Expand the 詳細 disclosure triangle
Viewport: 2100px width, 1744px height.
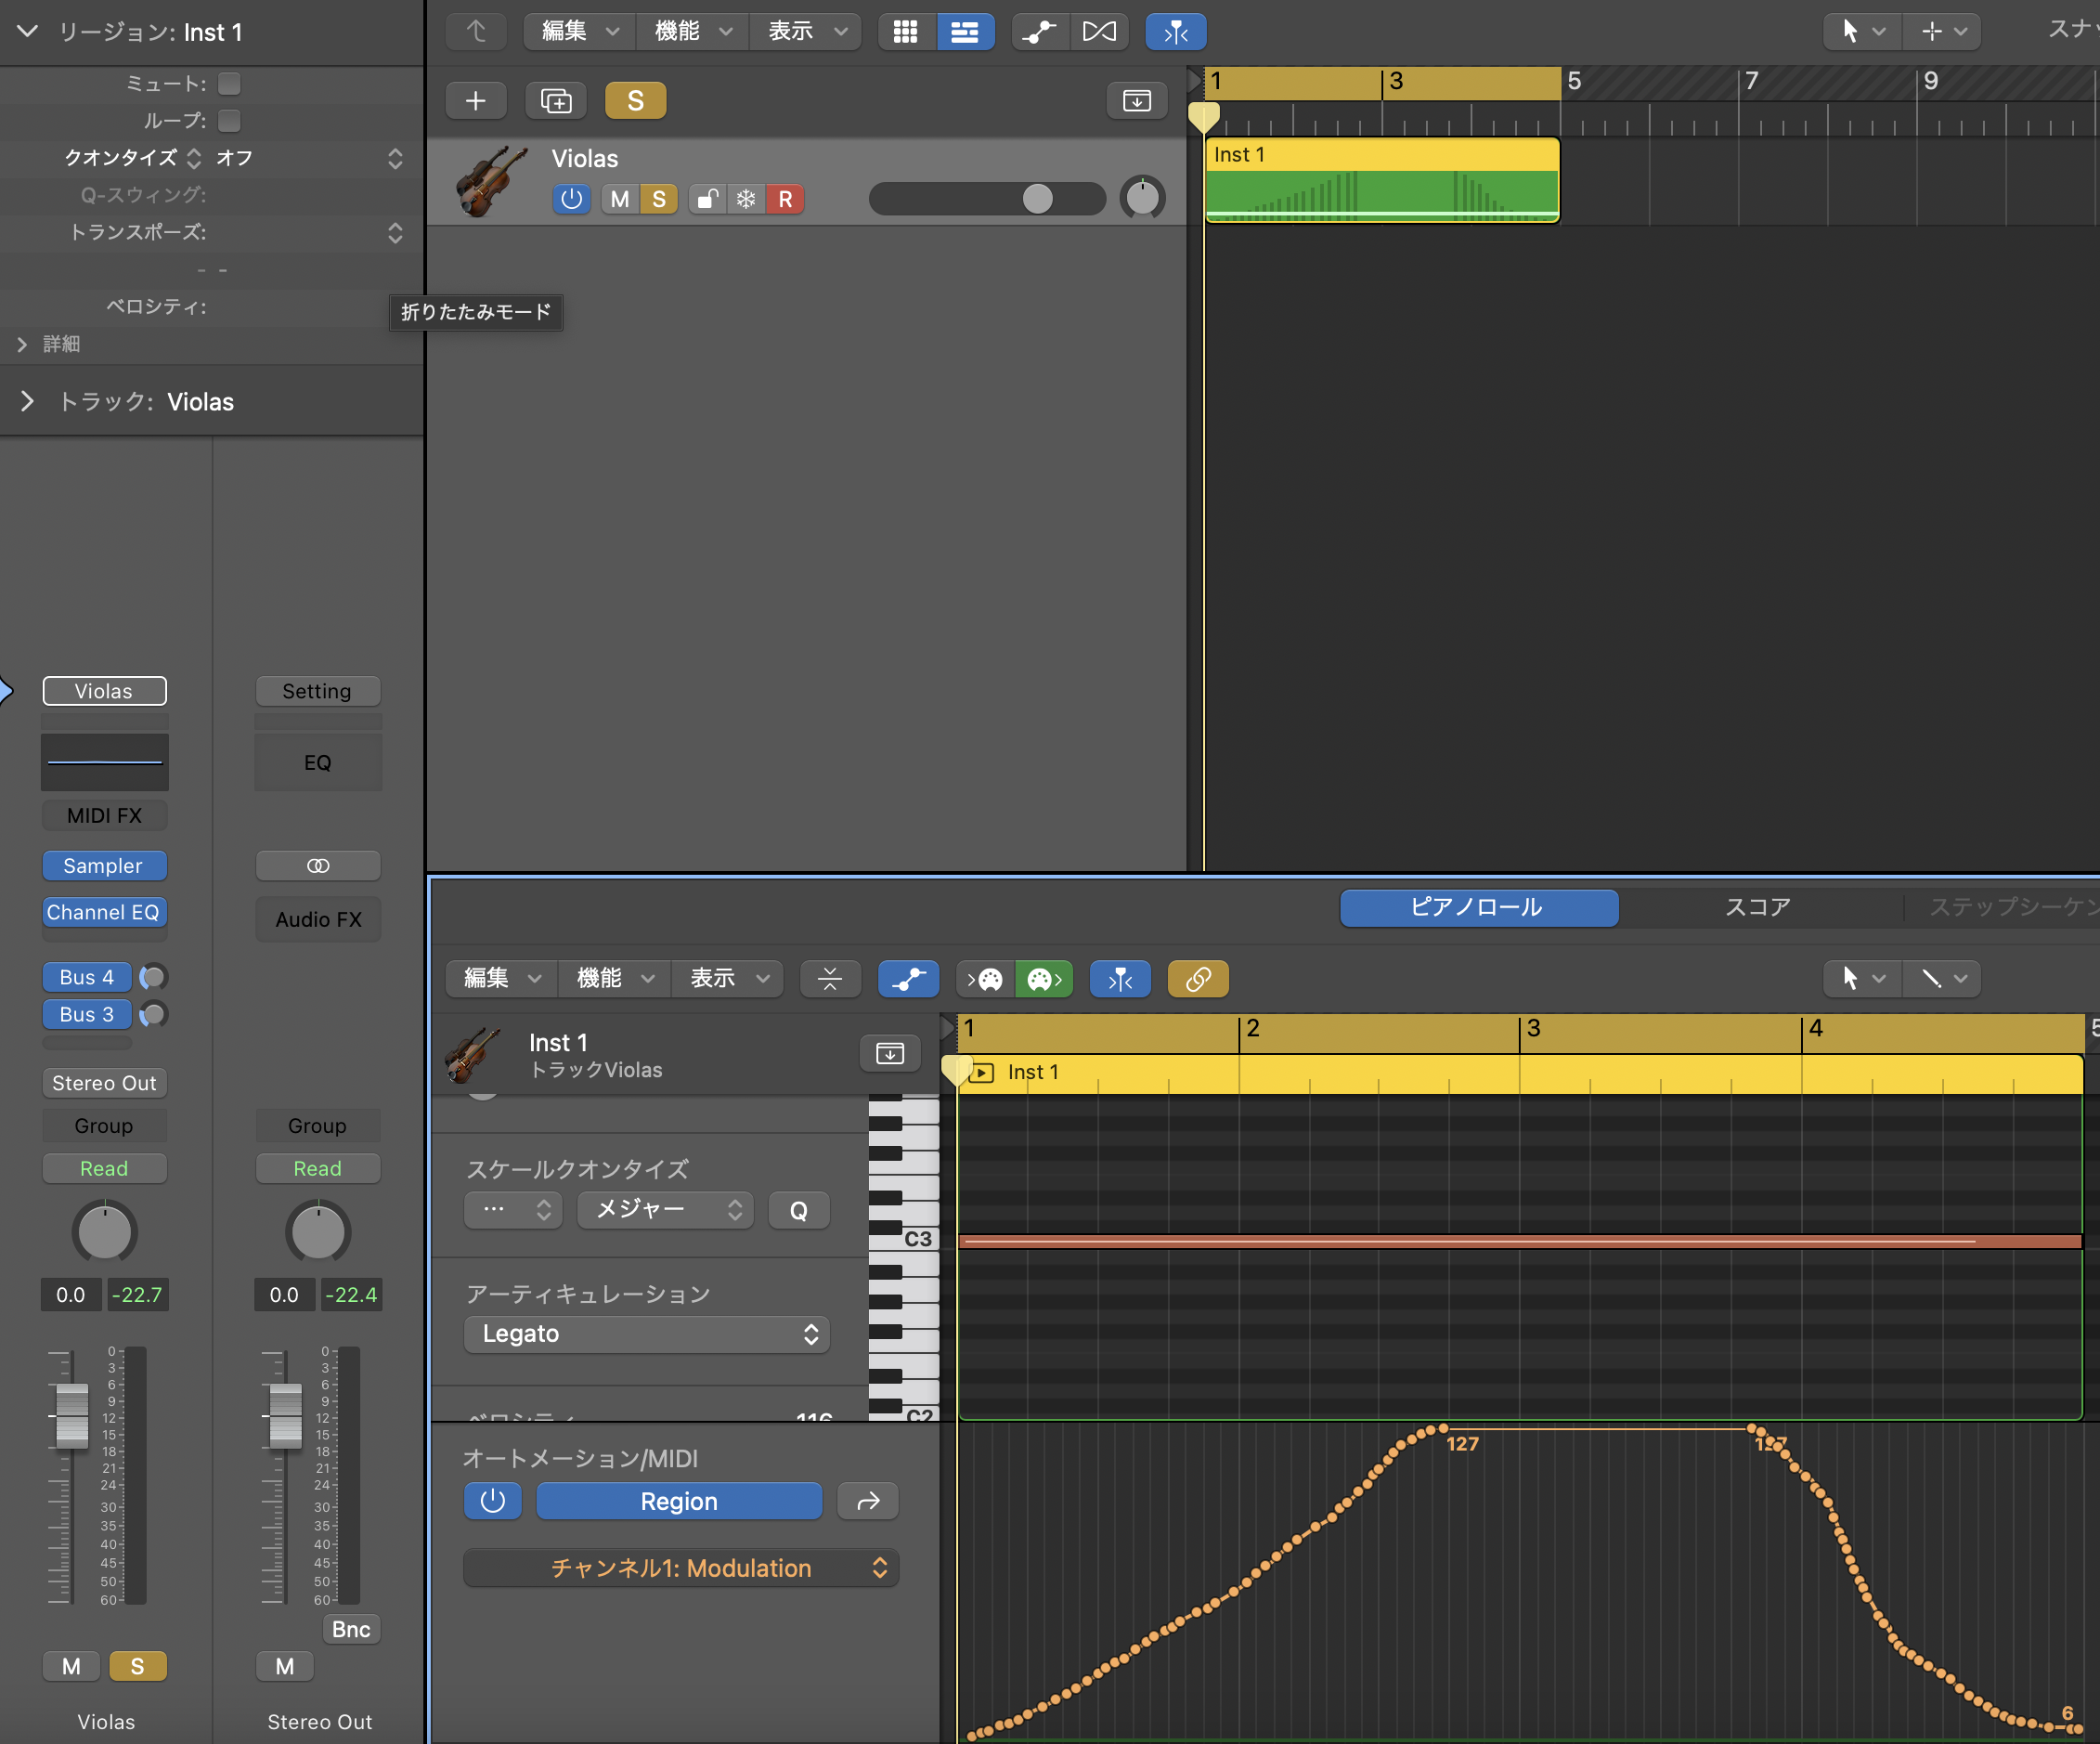[22, 344]
